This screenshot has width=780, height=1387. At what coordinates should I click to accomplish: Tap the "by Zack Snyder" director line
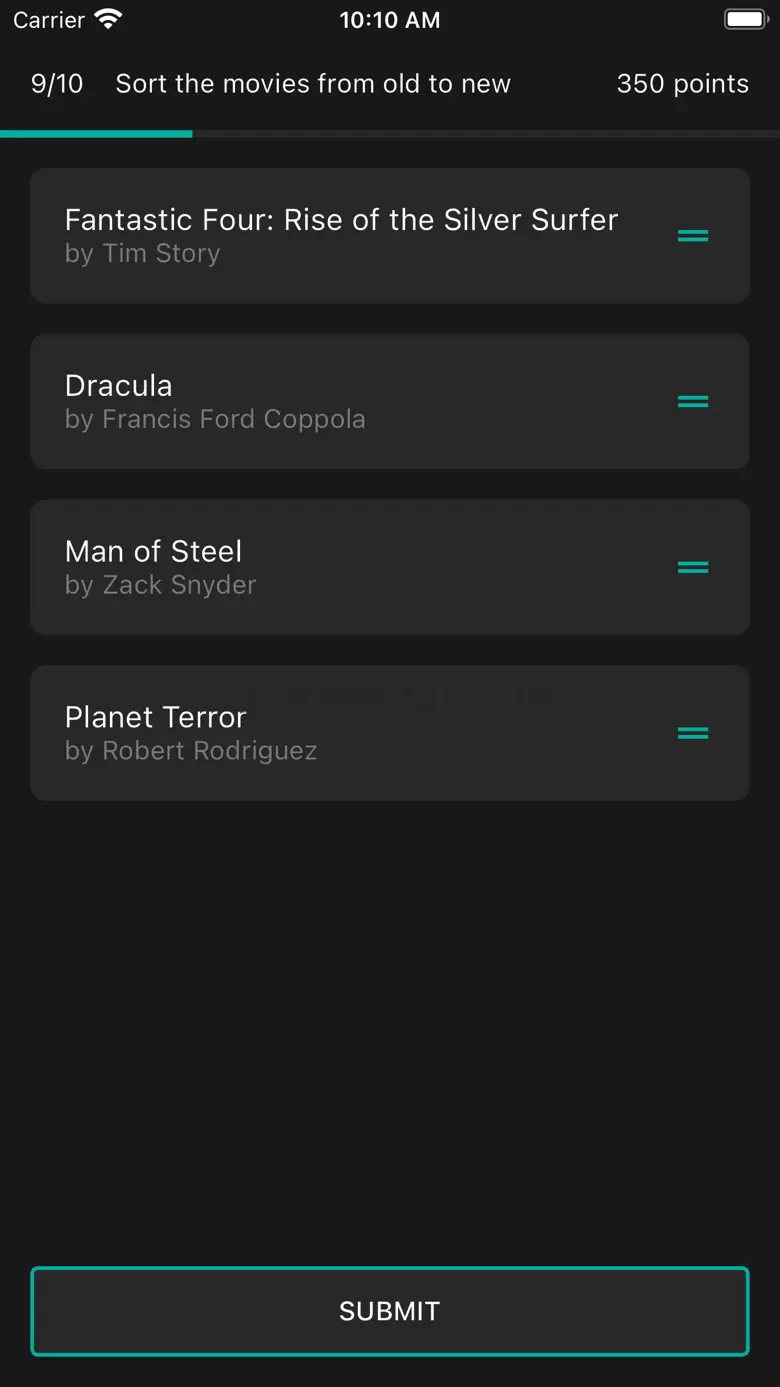[160, 585]
